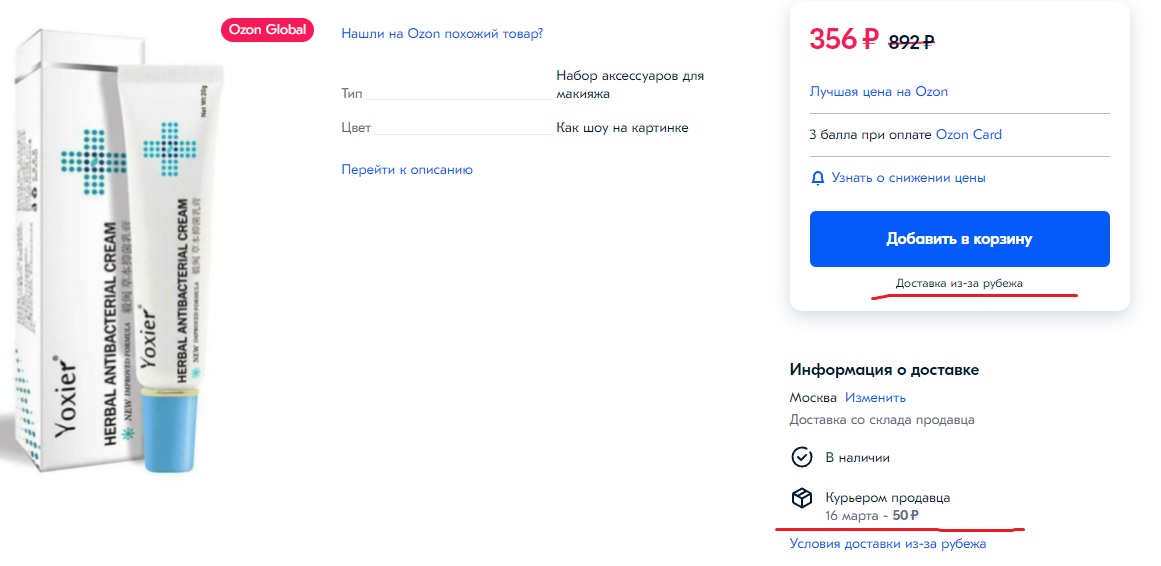This screenshot has height=566, width=1161.
Task: Click the current price 356 ₽
Action: tap(843, 39)
